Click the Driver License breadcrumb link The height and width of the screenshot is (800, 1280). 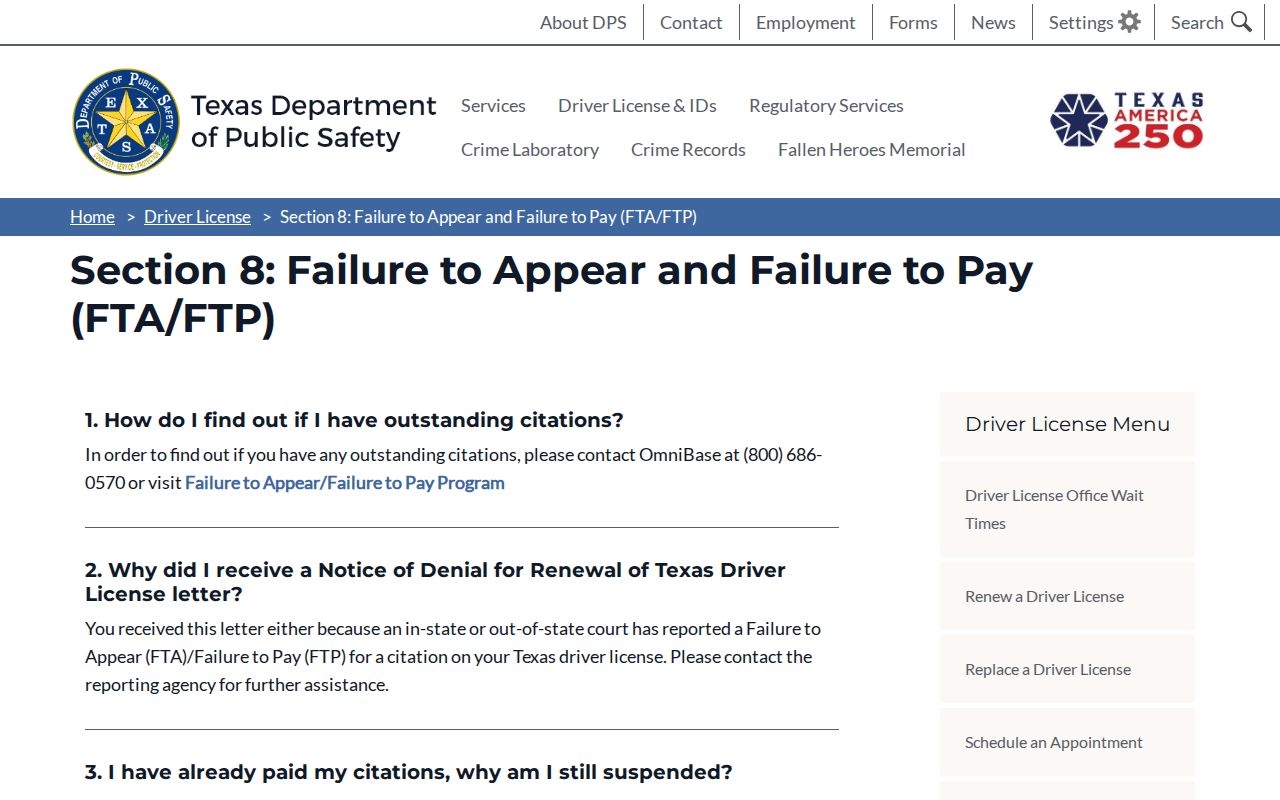coord(197,217)
